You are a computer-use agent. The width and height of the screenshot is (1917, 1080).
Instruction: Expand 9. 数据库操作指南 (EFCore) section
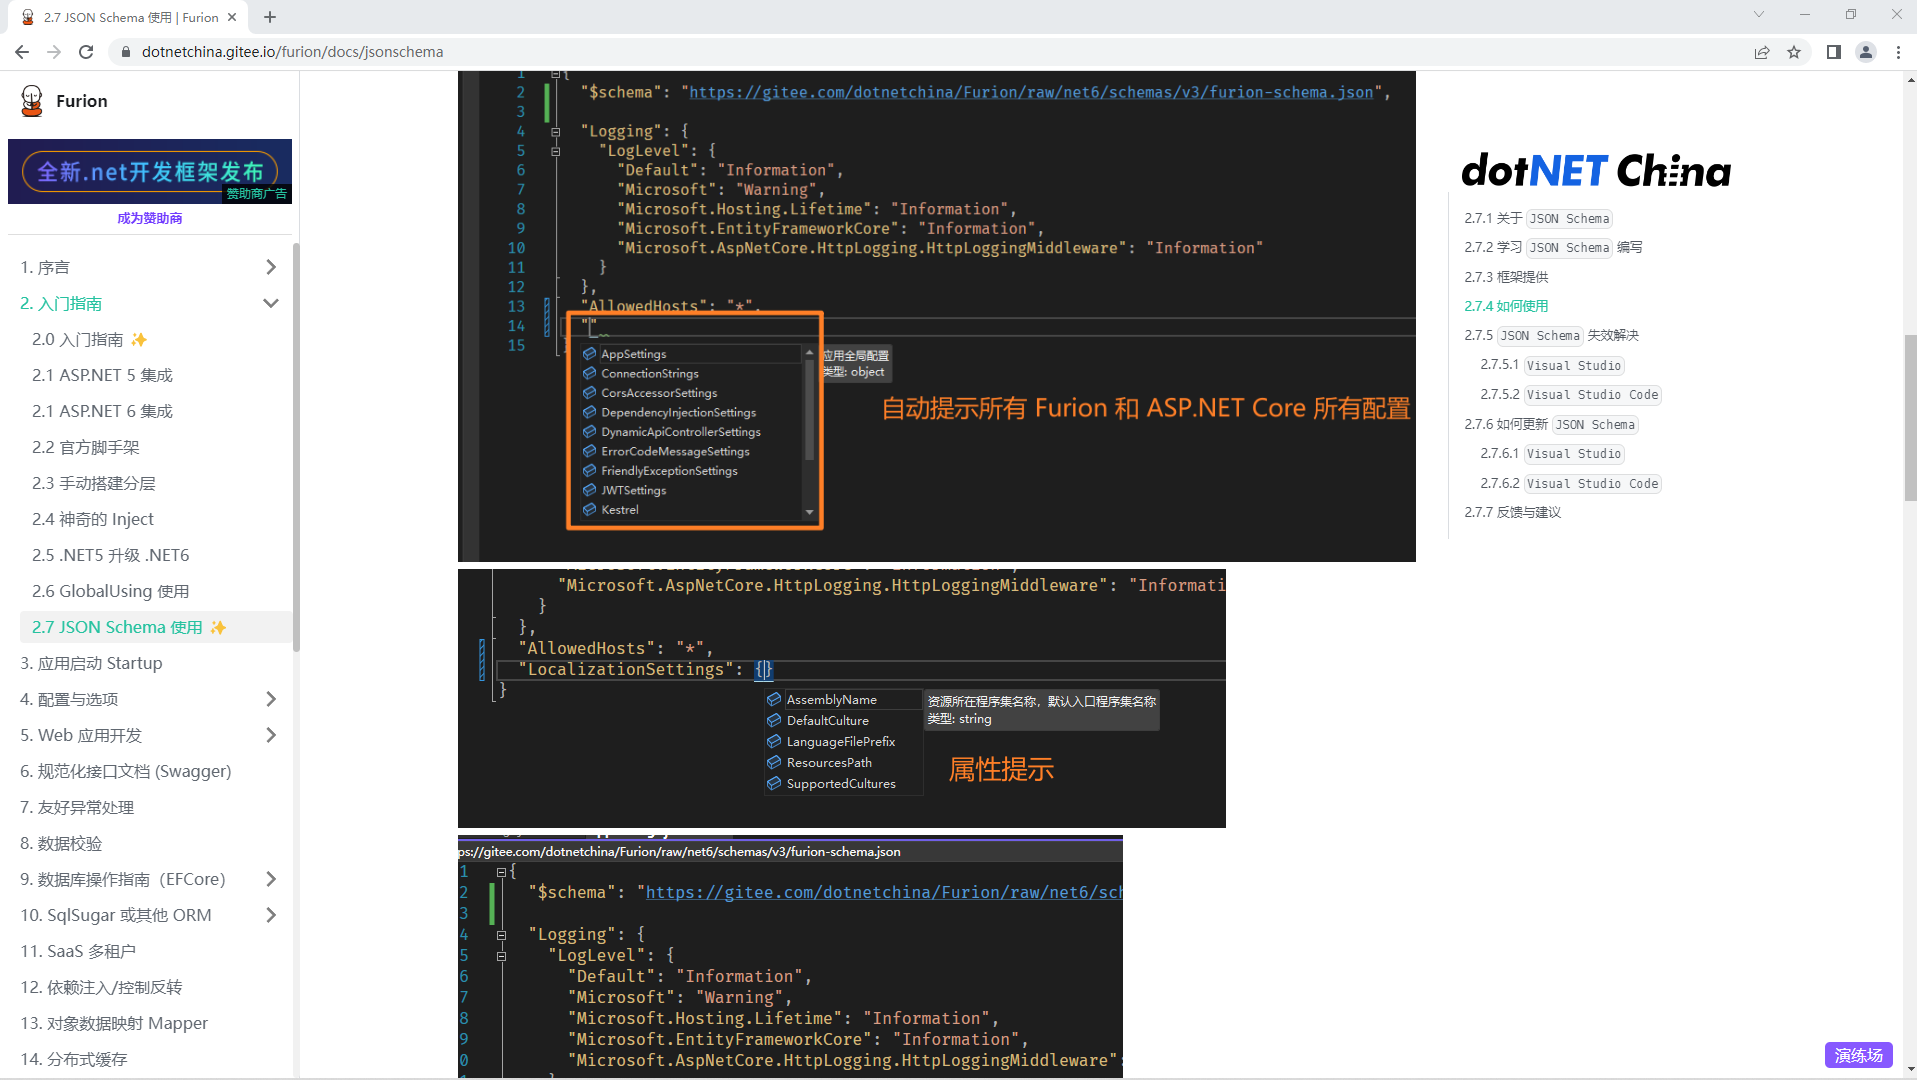coord(271,879)
